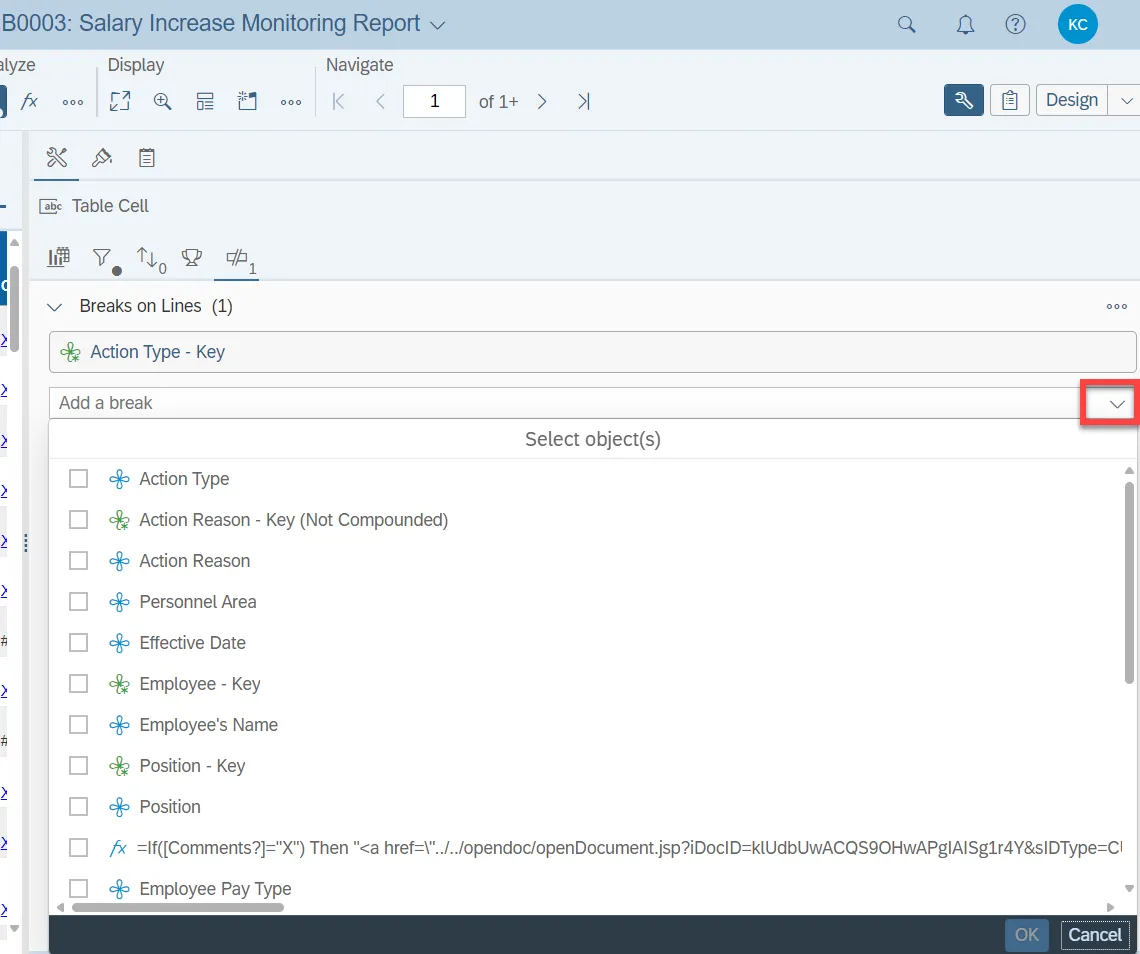Image resolution: width=1140 pixels, height=954 pixels.
Task: Expand the report title dropdown chevron
Action: coord(437,25)
